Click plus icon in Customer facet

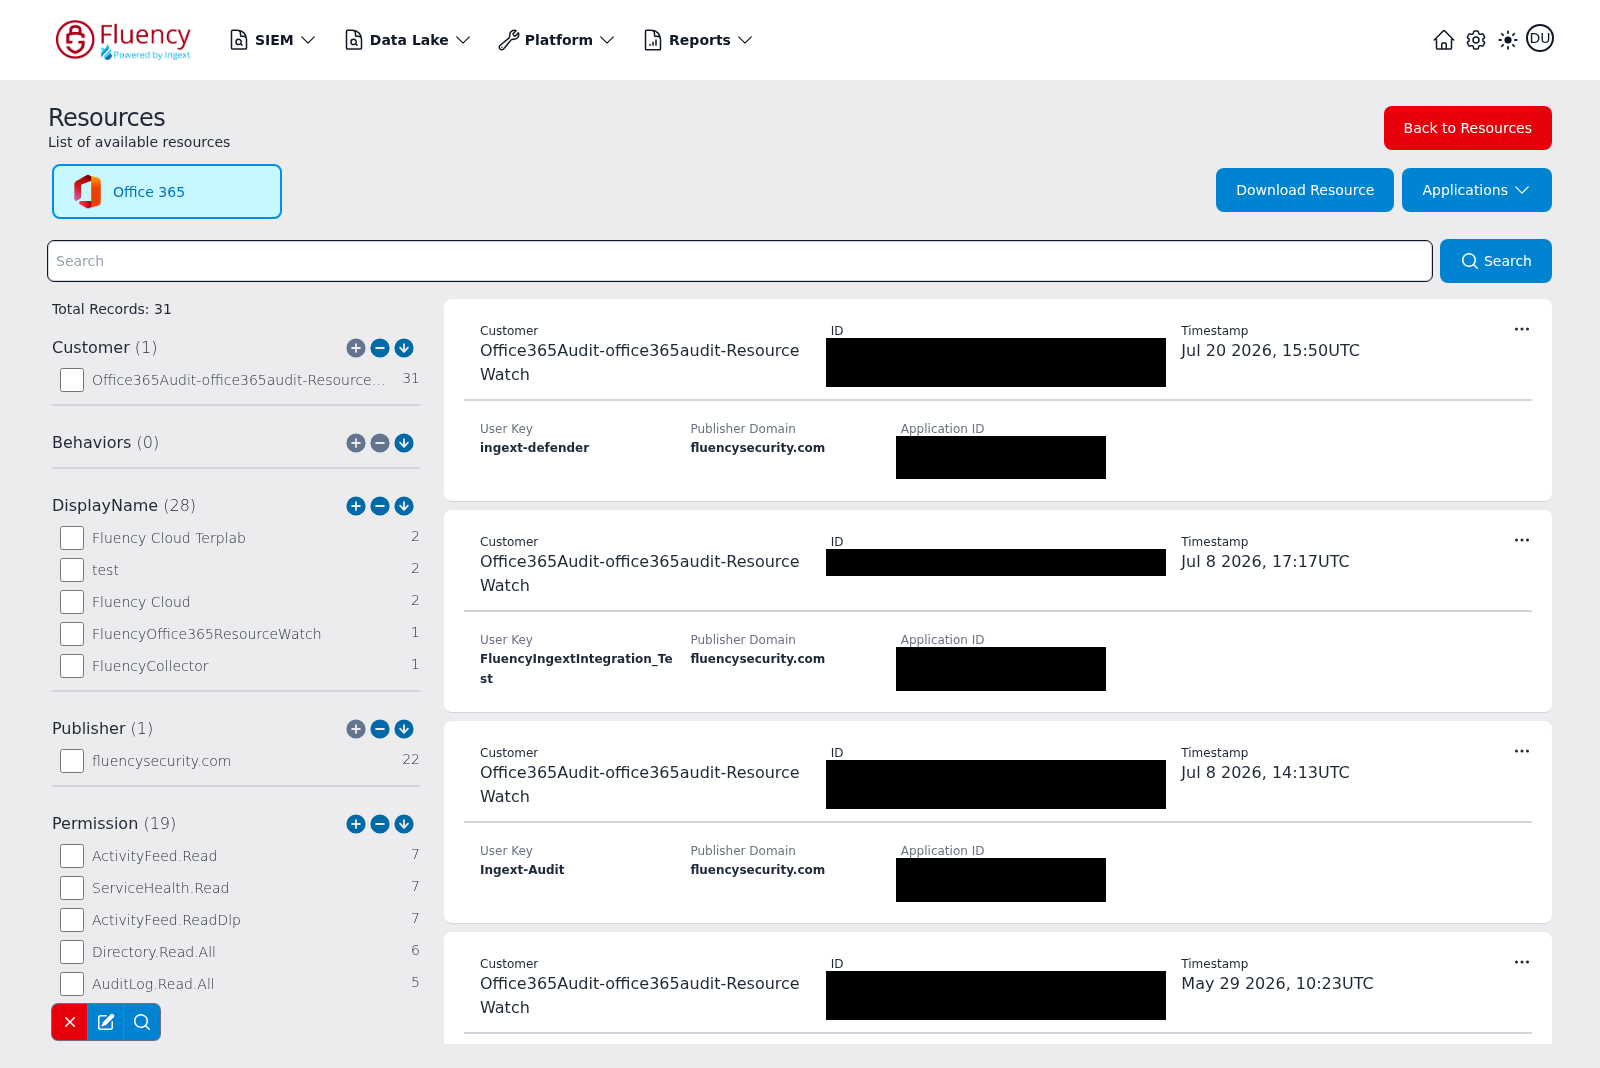pos(356,348)
